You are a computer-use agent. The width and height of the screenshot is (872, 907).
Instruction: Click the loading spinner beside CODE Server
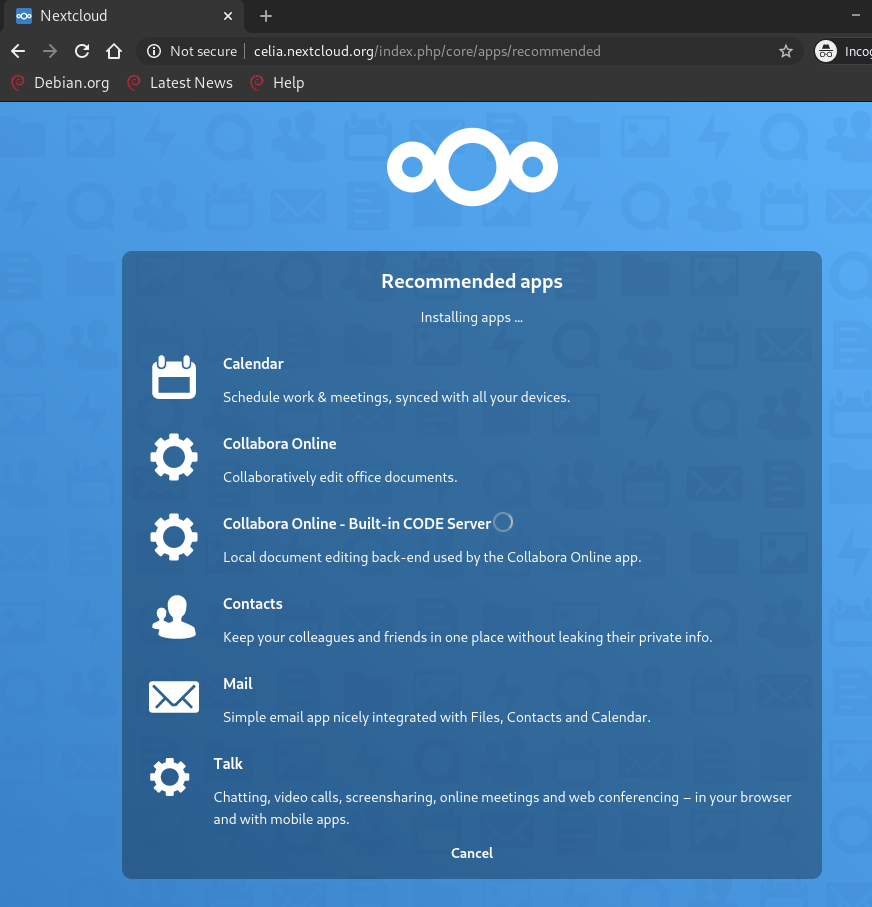click(x=504, y=522)
